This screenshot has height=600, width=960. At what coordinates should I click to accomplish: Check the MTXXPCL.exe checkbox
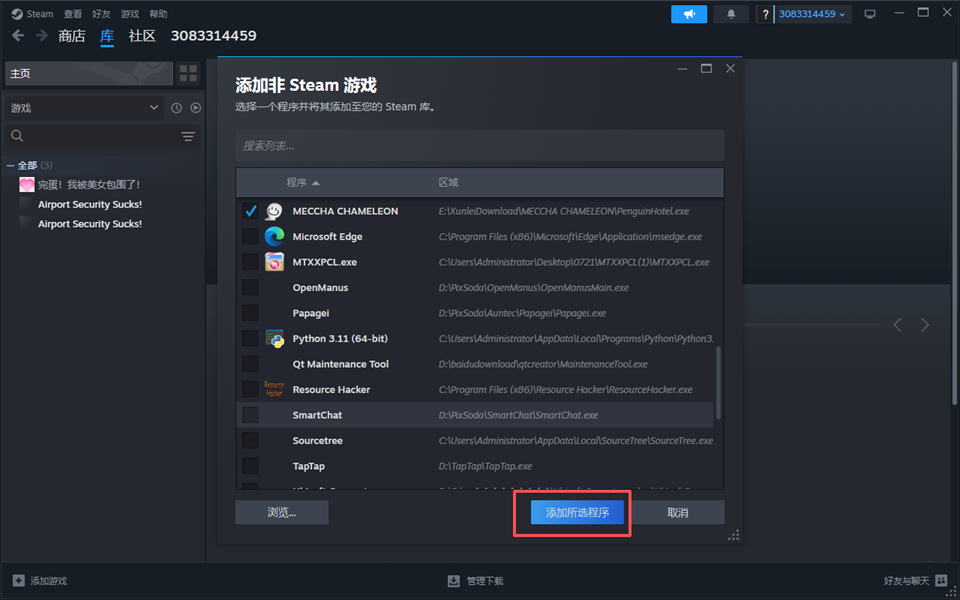coord(250,262)
